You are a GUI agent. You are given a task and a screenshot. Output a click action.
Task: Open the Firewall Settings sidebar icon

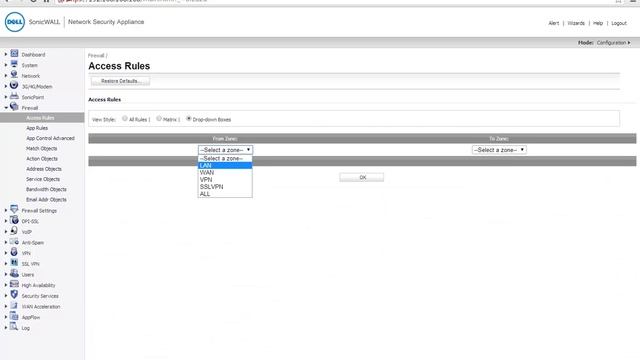click(x=14, y=209)
